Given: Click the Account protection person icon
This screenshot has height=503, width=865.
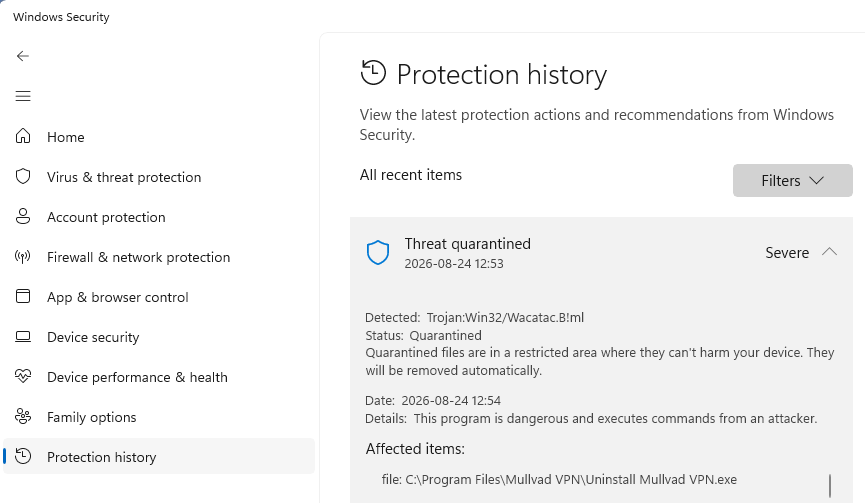Looking at the screenshot, I should (23, 217).
